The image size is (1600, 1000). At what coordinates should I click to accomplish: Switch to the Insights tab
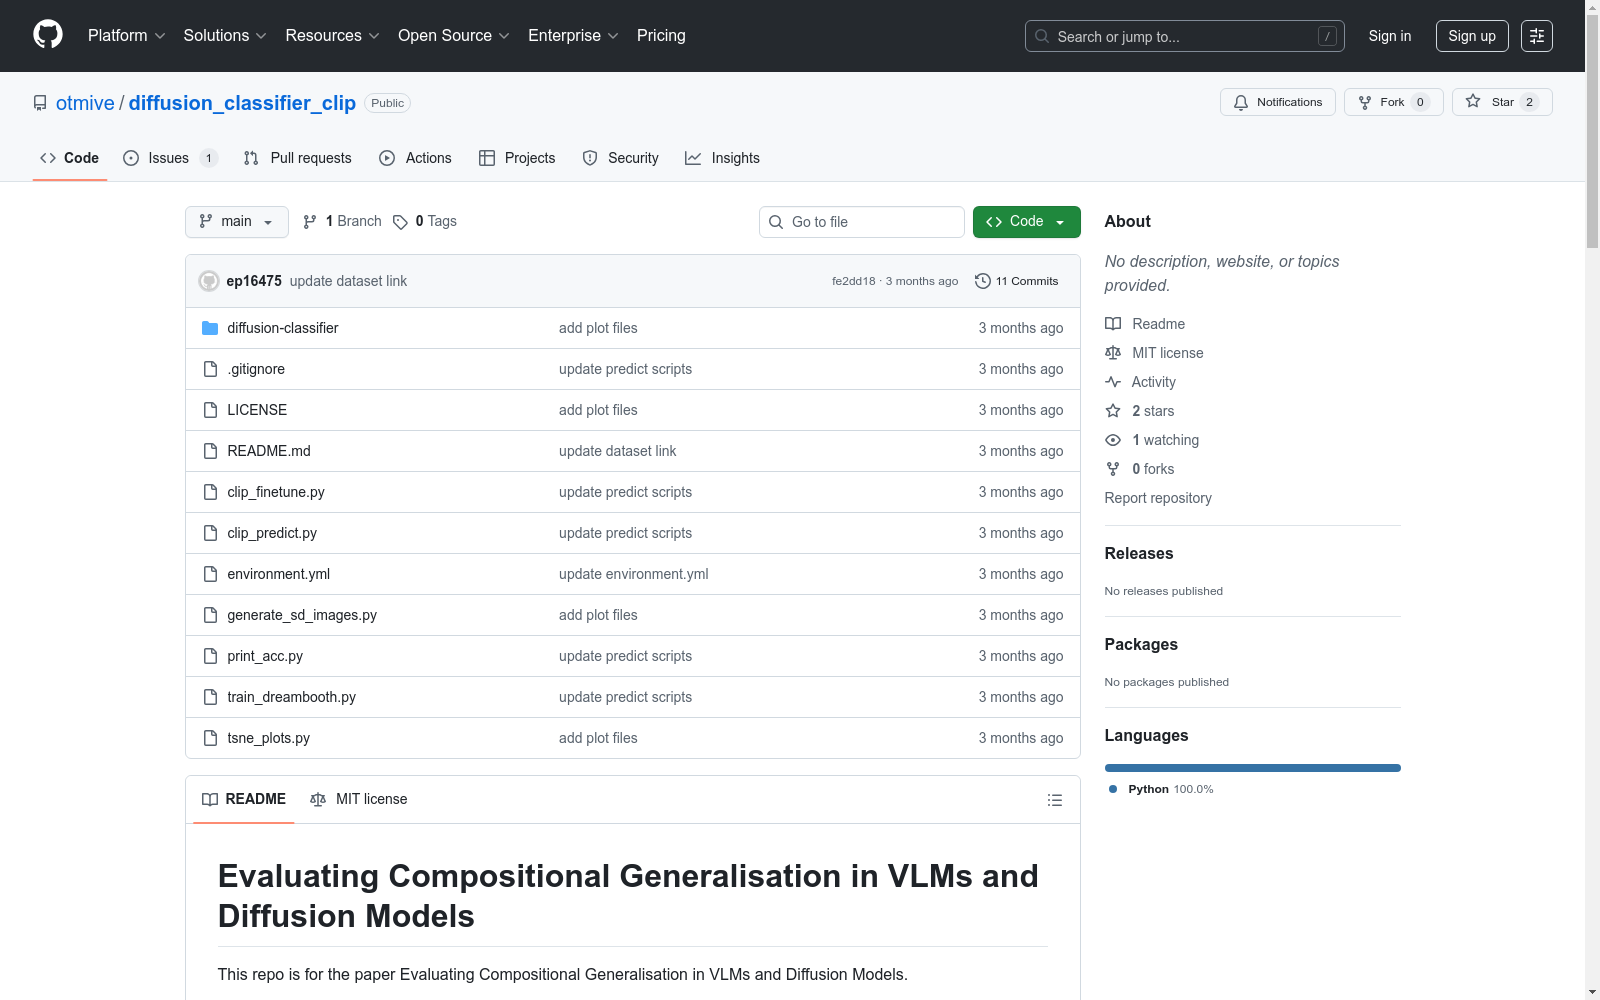coord(722,158)
